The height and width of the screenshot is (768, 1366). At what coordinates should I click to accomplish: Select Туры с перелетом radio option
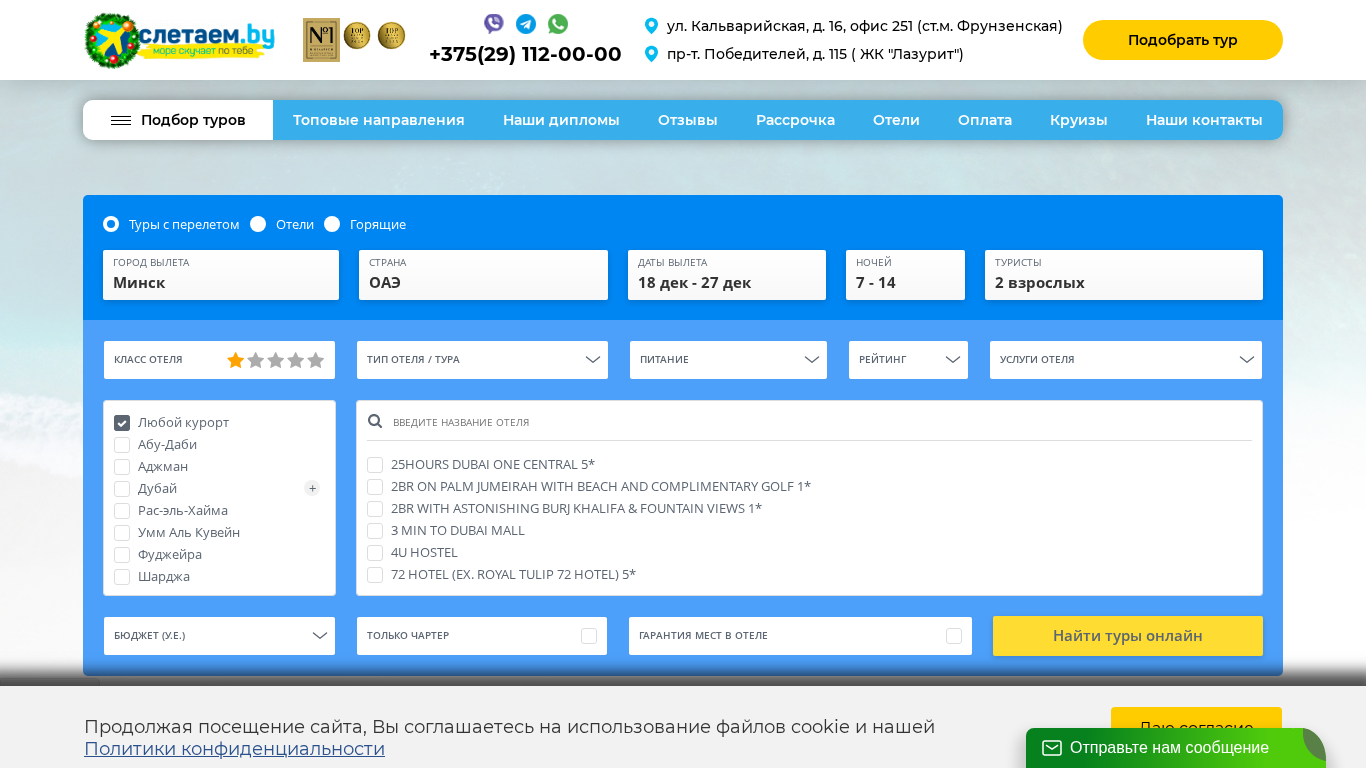[x=111, y=224]
